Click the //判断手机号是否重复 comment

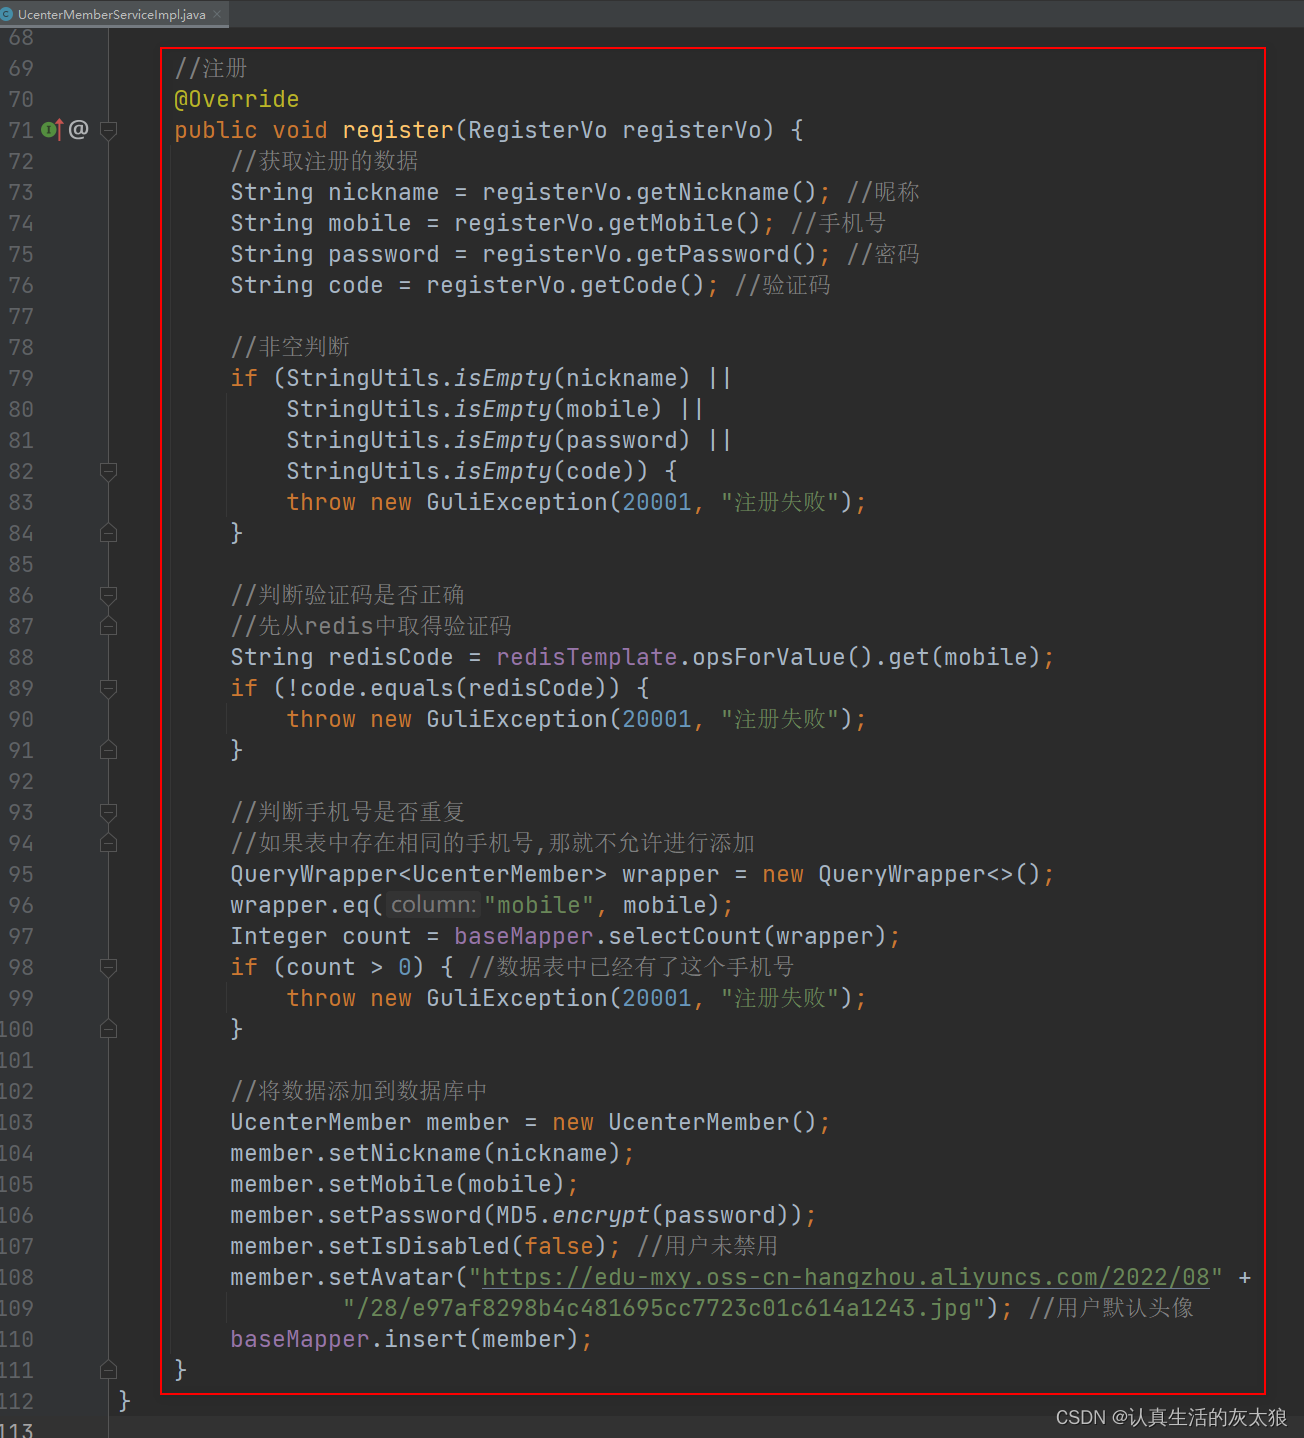coord(348,812)
